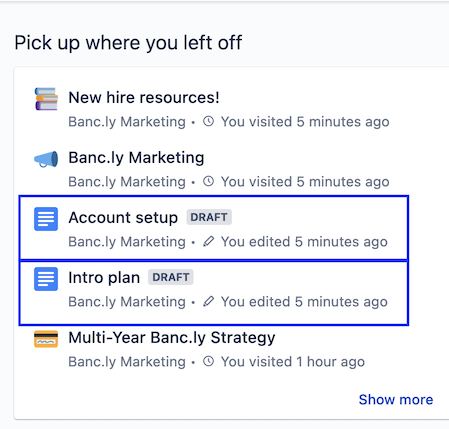Click the clock icon under the Banc.ly Marketing title
449x429 pixels.
(x=209, y=181)
